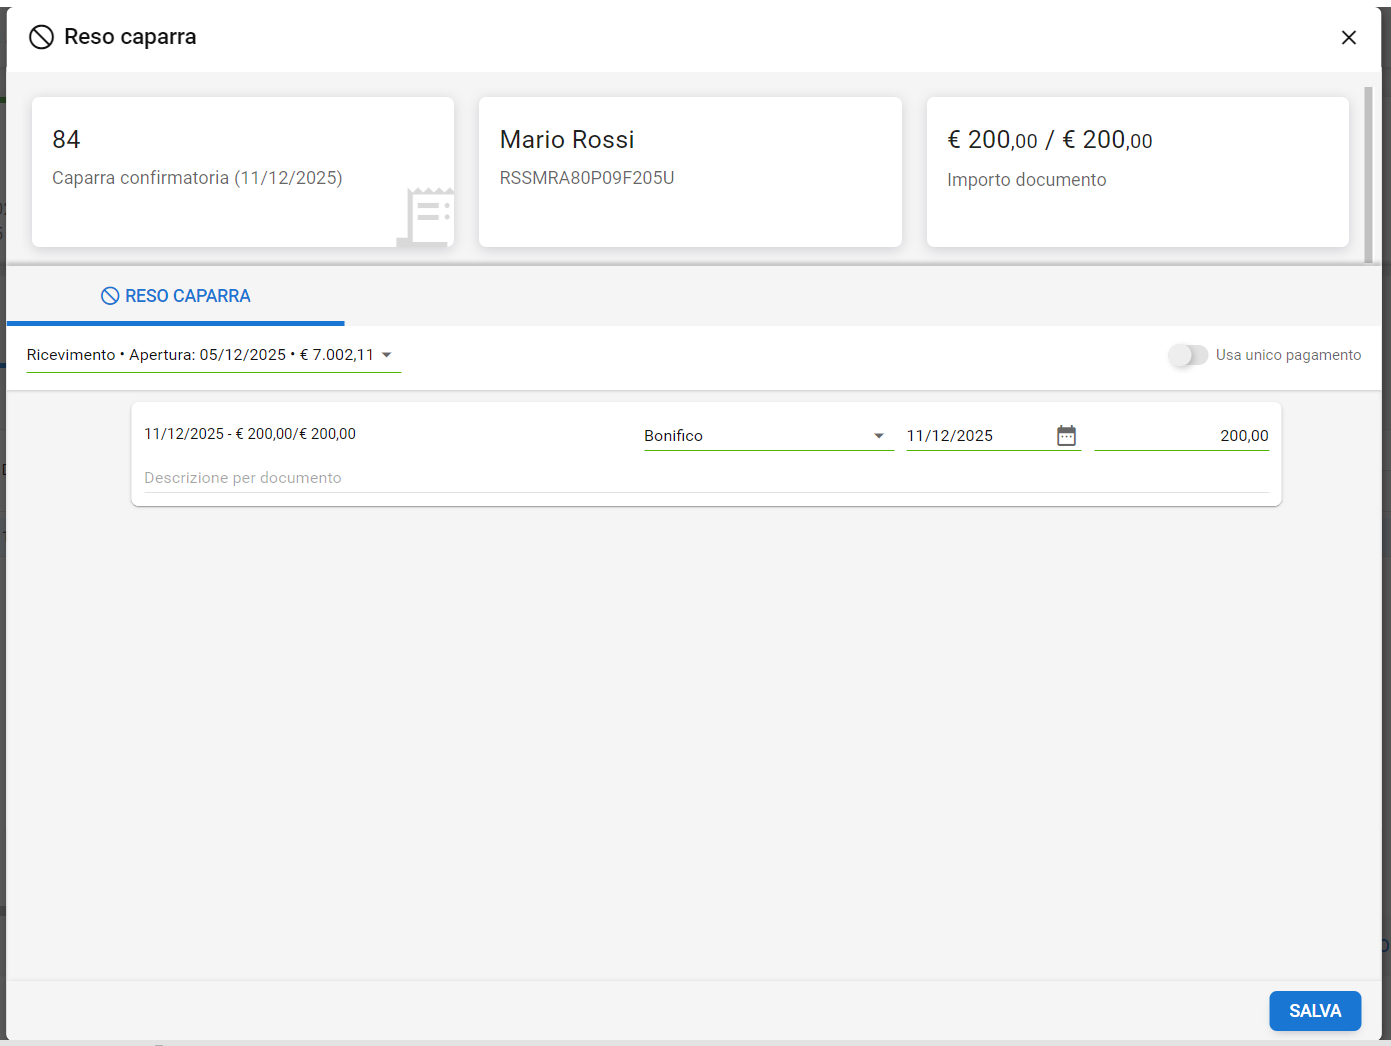This screenshot has width=1391, height=1046.
Task: Toggle Usa unico pagamento switch
Action: tap(1188, 355)
